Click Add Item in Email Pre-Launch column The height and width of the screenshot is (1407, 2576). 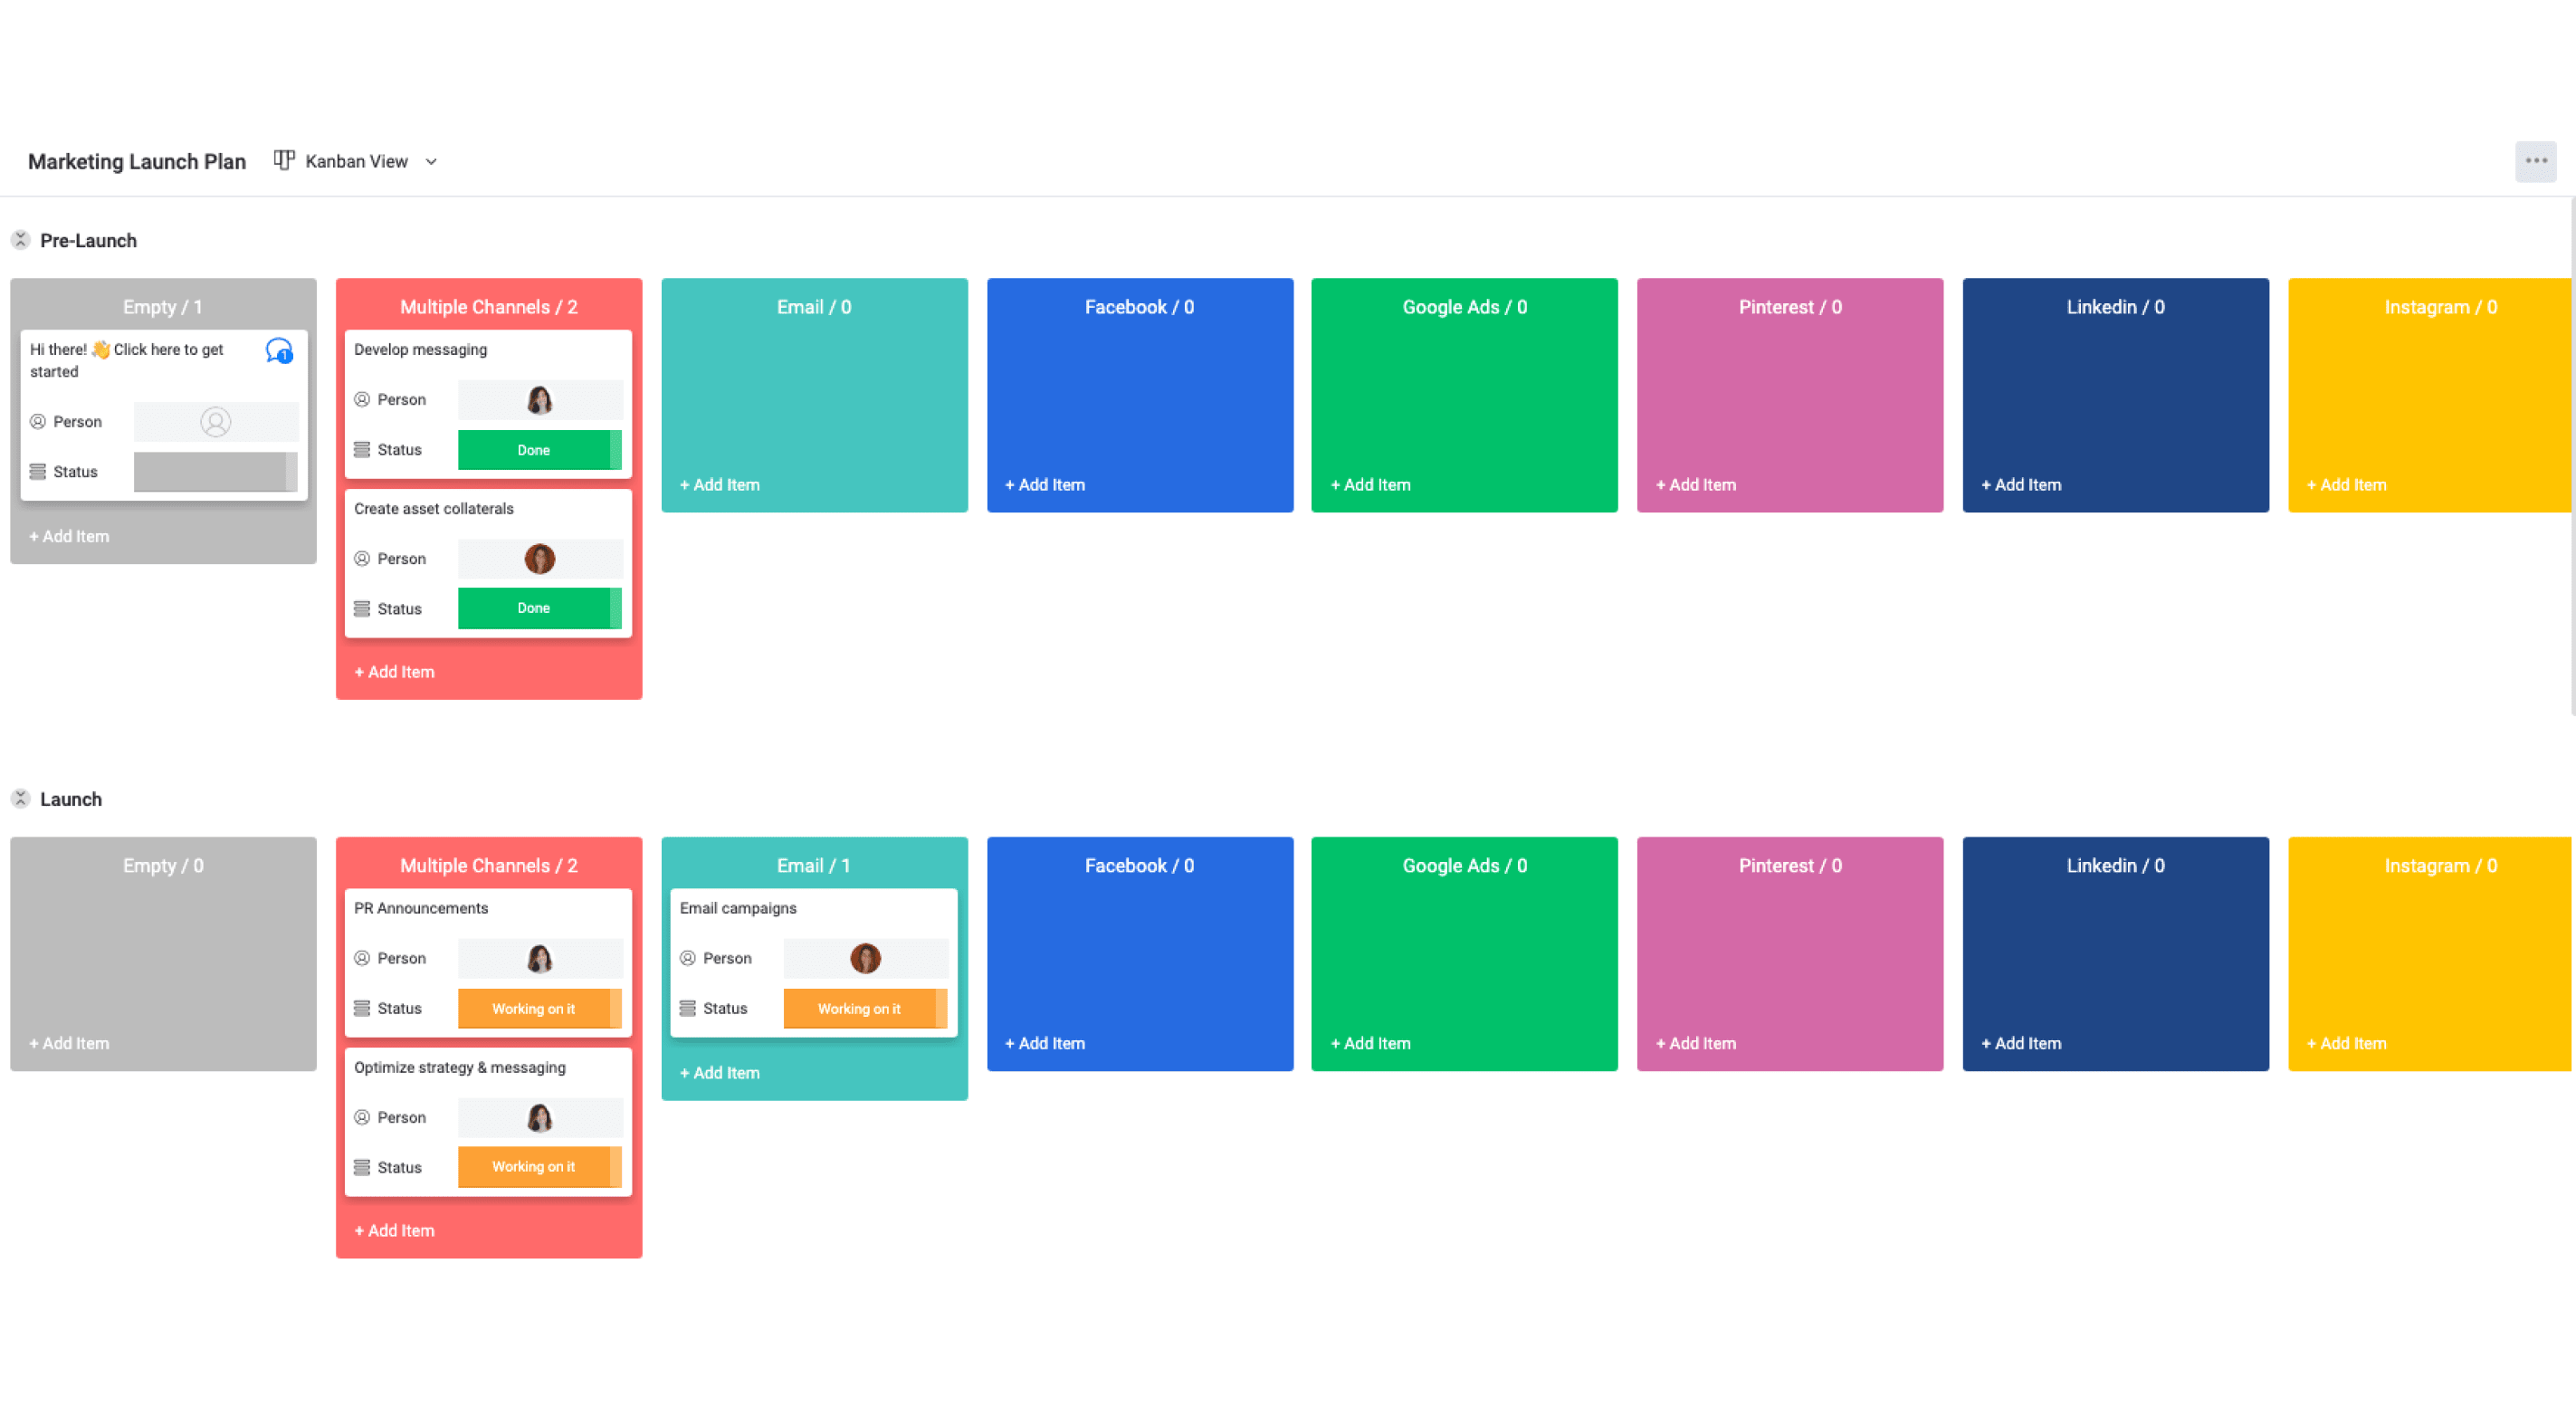click(x=719, y=485)
